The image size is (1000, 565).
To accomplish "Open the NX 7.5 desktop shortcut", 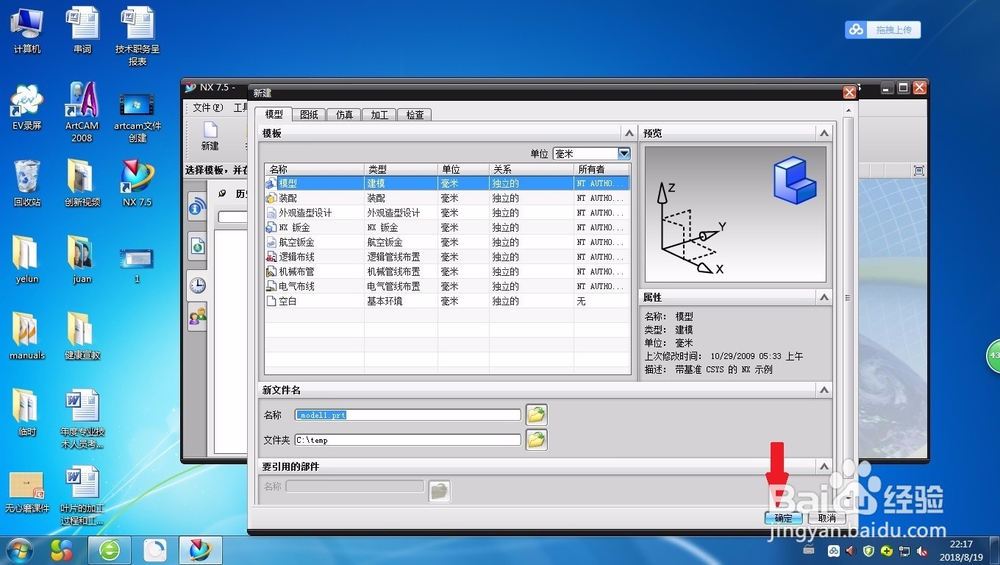I will (137, 182).
